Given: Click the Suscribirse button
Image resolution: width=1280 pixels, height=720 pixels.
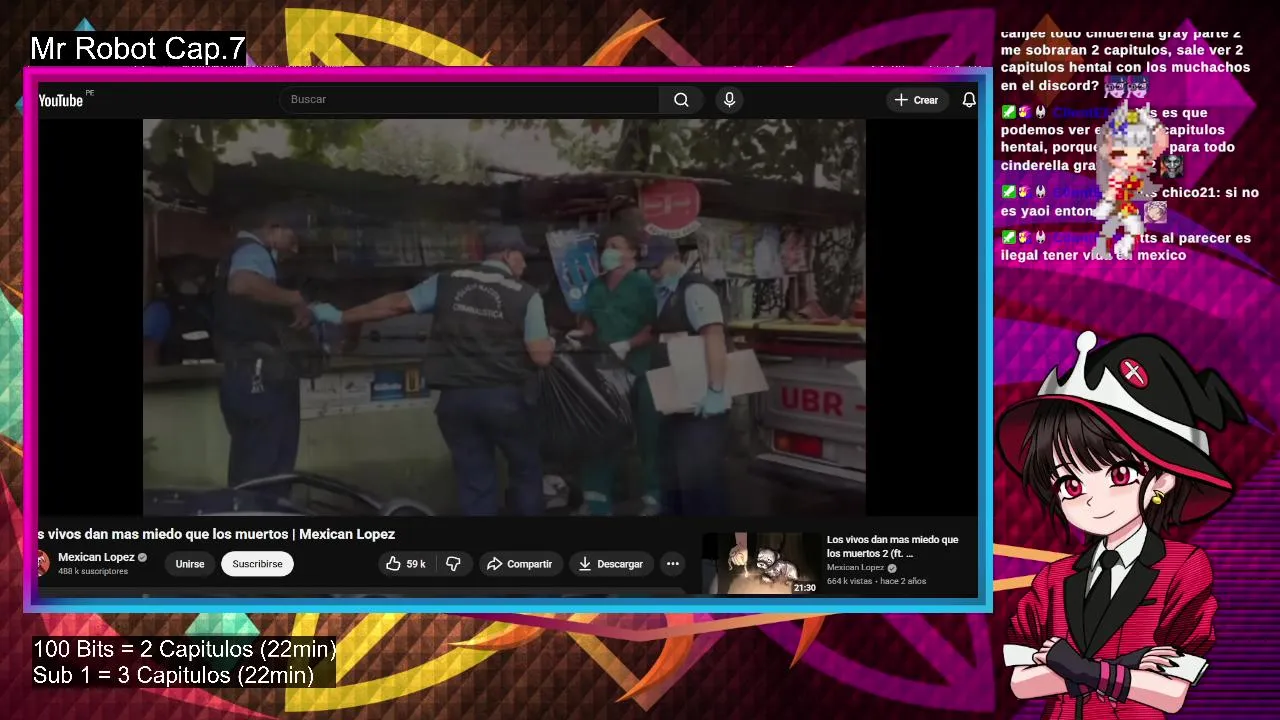Looking at the screenshot, I should 257,564.
